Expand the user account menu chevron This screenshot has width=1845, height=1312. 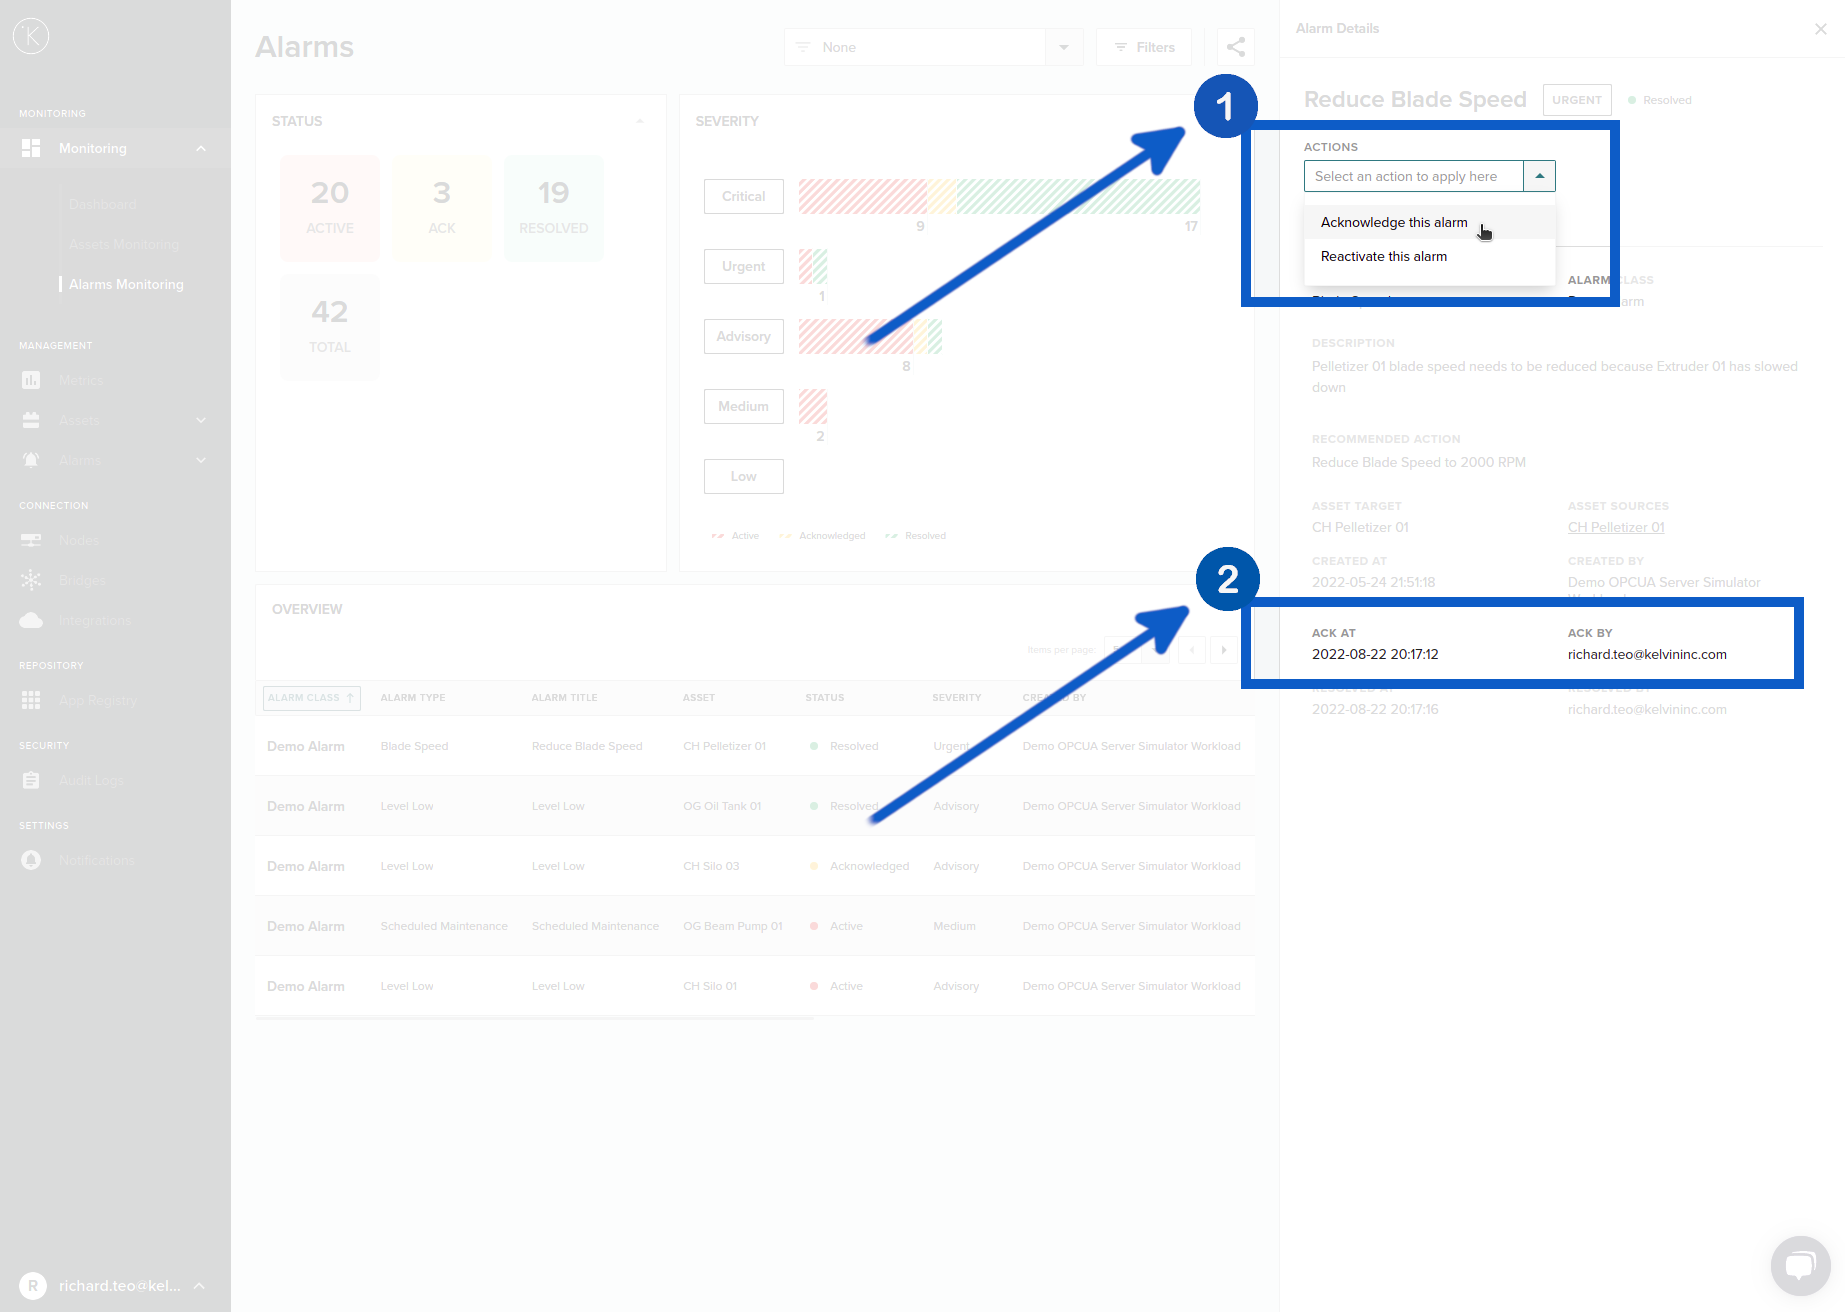click(x=199, y=1286)
